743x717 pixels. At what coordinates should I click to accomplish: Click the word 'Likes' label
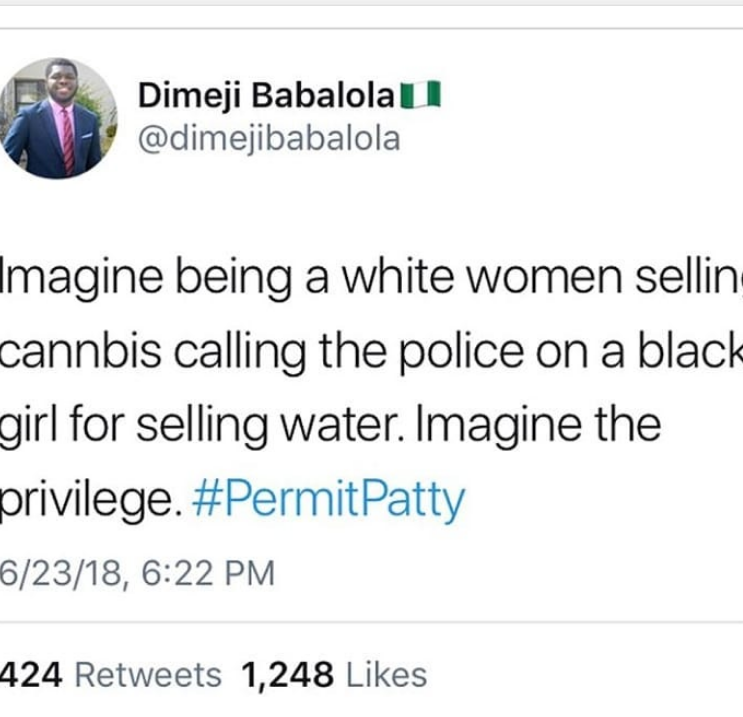point(387,675)
